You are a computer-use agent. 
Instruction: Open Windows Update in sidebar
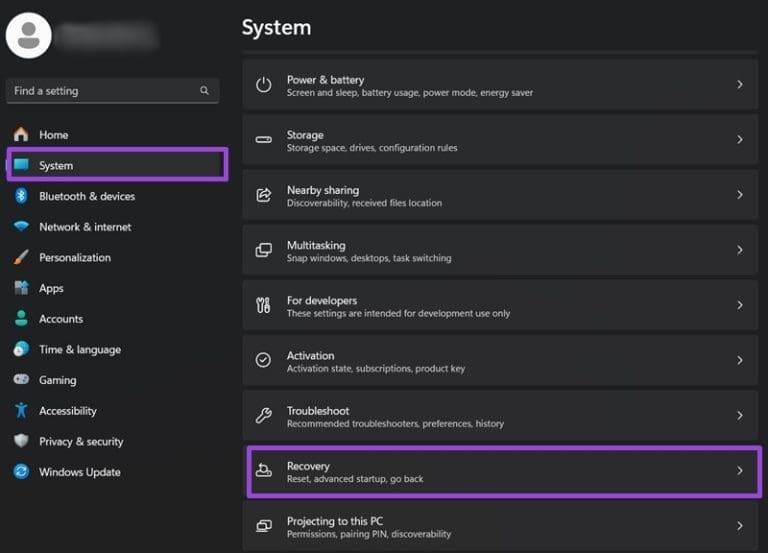pyautogui.click(x=79, y=472)
